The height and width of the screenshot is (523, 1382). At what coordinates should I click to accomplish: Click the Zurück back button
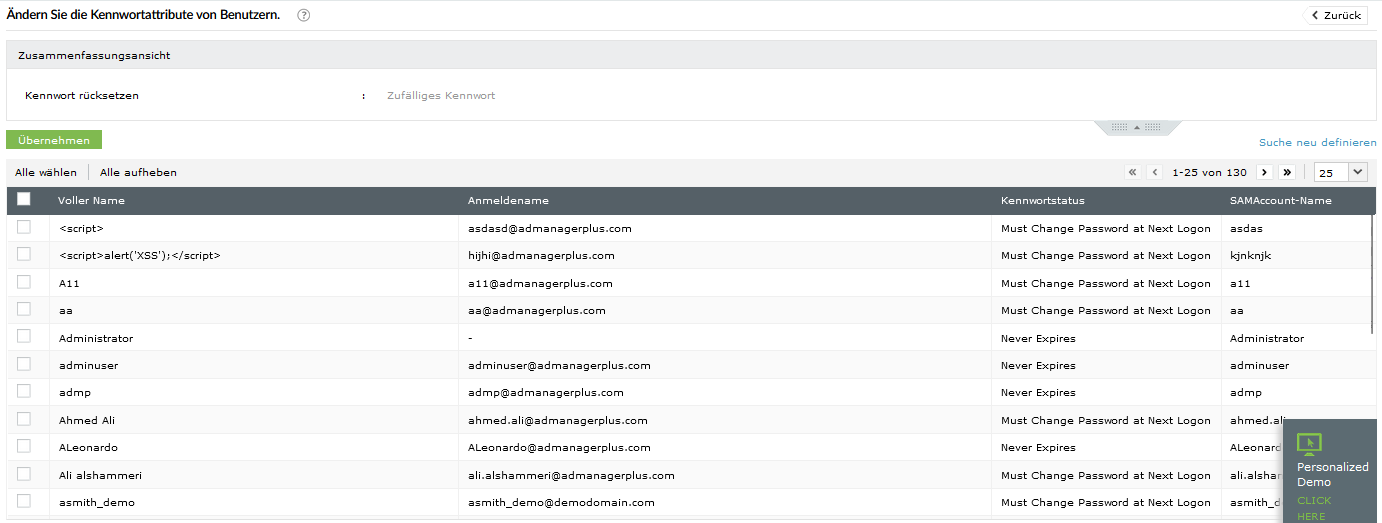click(x=1336, y=15)
